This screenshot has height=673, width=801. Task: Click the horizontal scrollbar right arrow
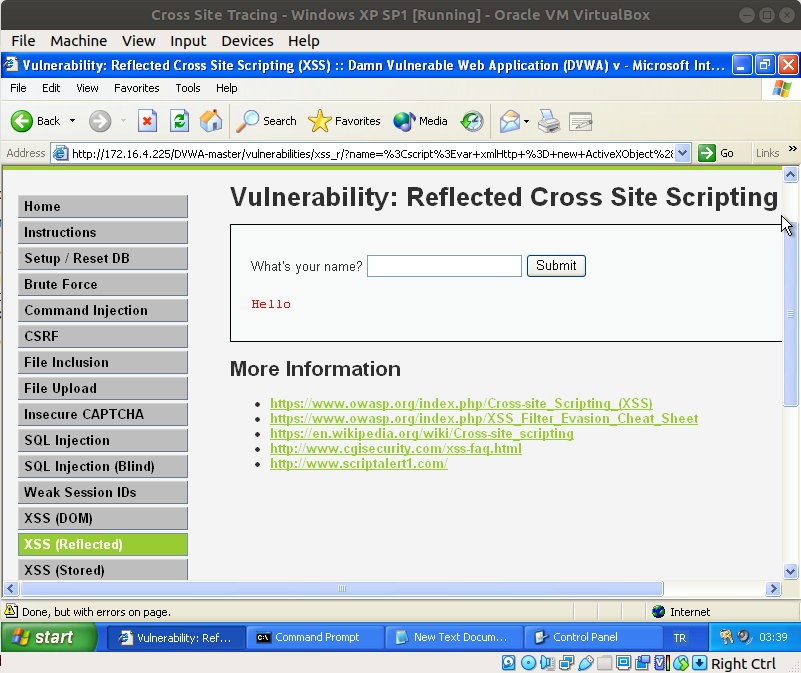tap(773, 589)
